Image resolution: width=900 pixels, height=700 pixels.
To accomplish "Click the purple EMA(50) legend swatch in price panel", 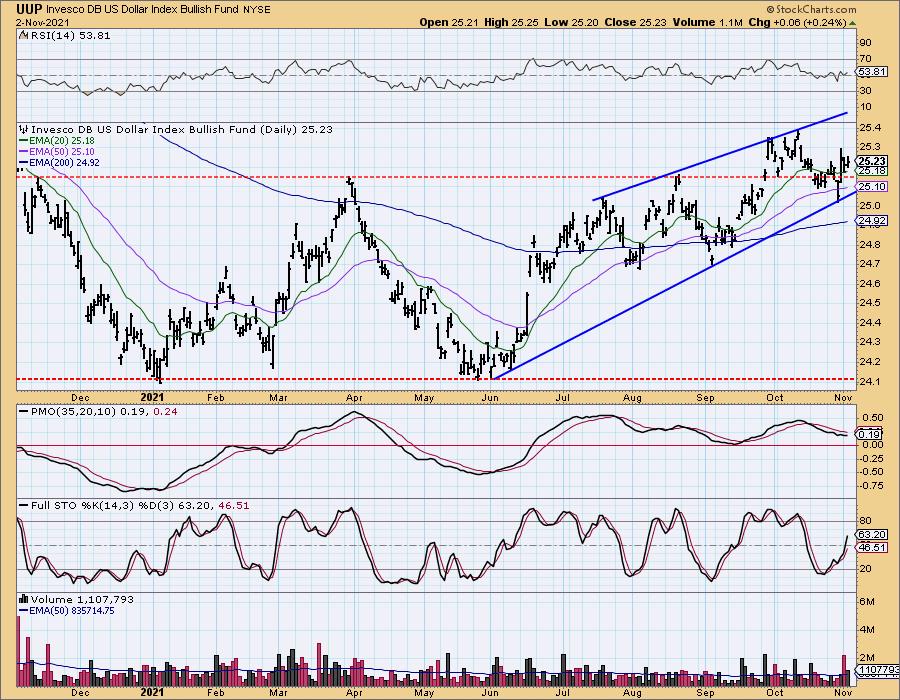I will click(23, 151).
